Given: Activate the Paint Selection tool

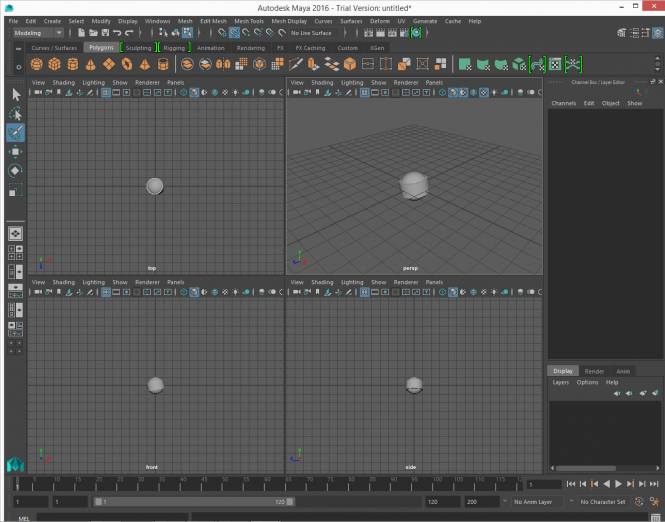Looking at the screenshot, I should [16, 133].
